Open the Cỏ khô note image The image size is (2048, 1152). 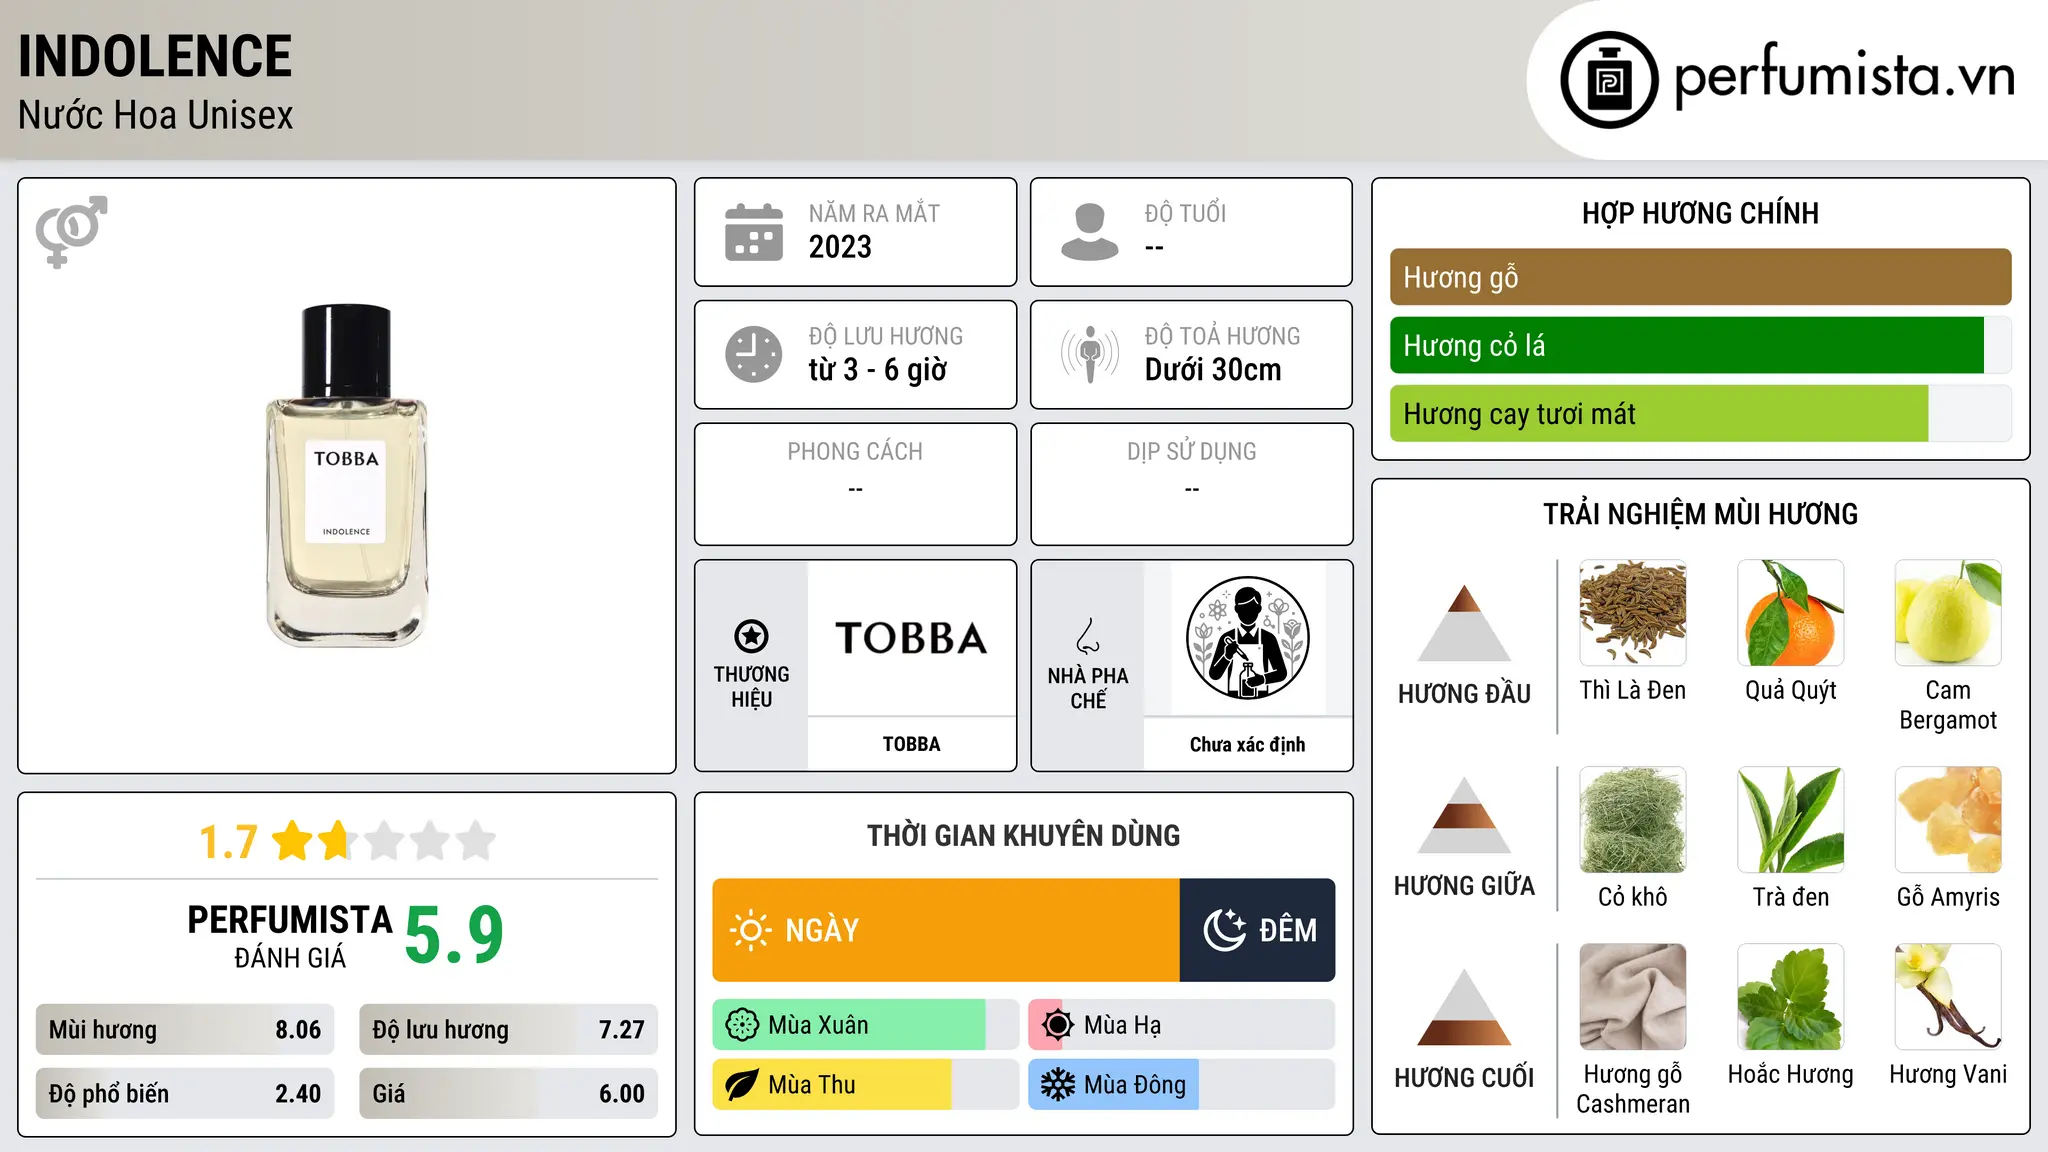(x=1633, y=820)
